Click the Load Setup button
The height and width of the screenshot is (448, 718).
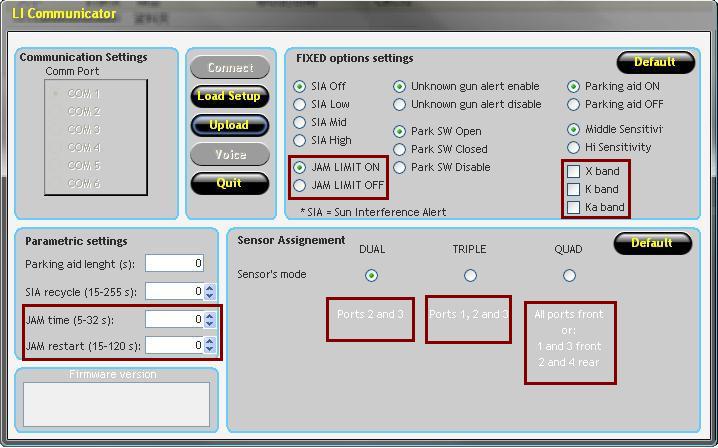229,97
